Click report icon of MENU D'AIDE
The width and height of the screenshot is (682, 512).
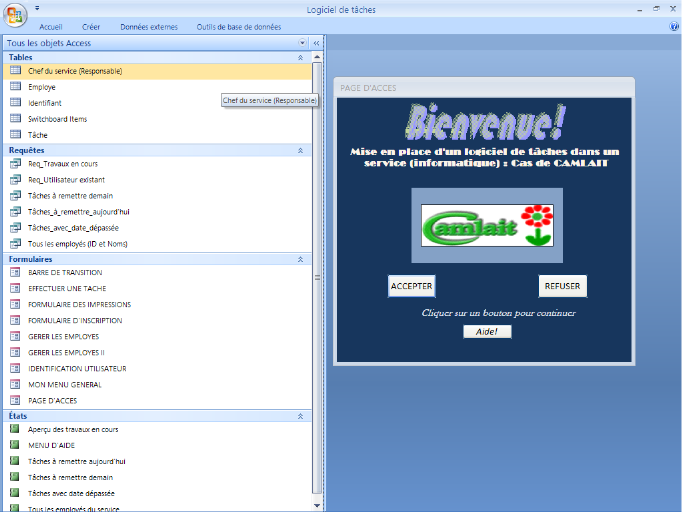(14, 445)
